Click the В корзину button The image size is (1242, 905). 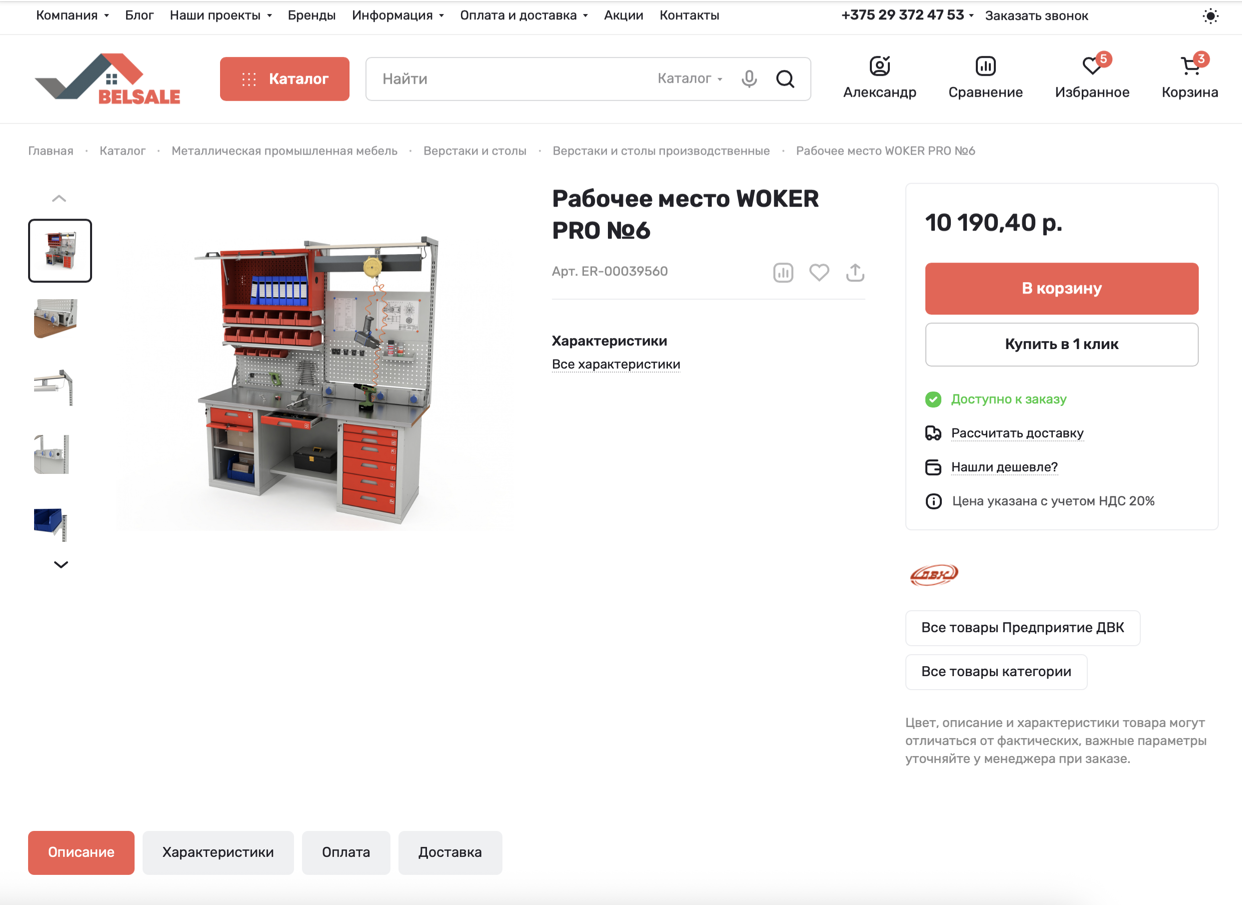coord(1061,289)
